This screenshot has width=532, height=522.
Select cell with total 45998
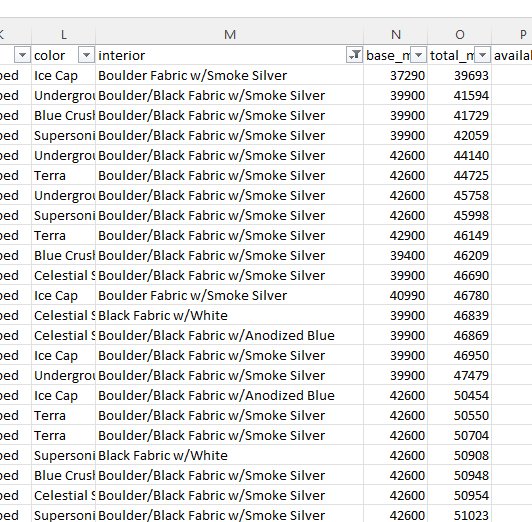coord(460,215)
